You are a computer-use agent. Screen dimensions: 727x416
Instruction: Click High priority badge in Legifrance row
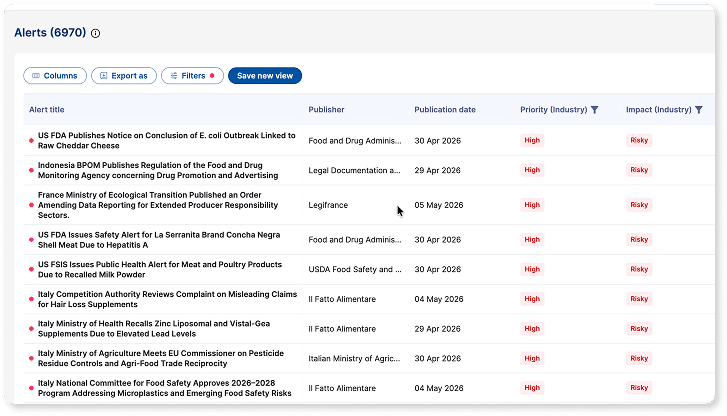(532, 205)
